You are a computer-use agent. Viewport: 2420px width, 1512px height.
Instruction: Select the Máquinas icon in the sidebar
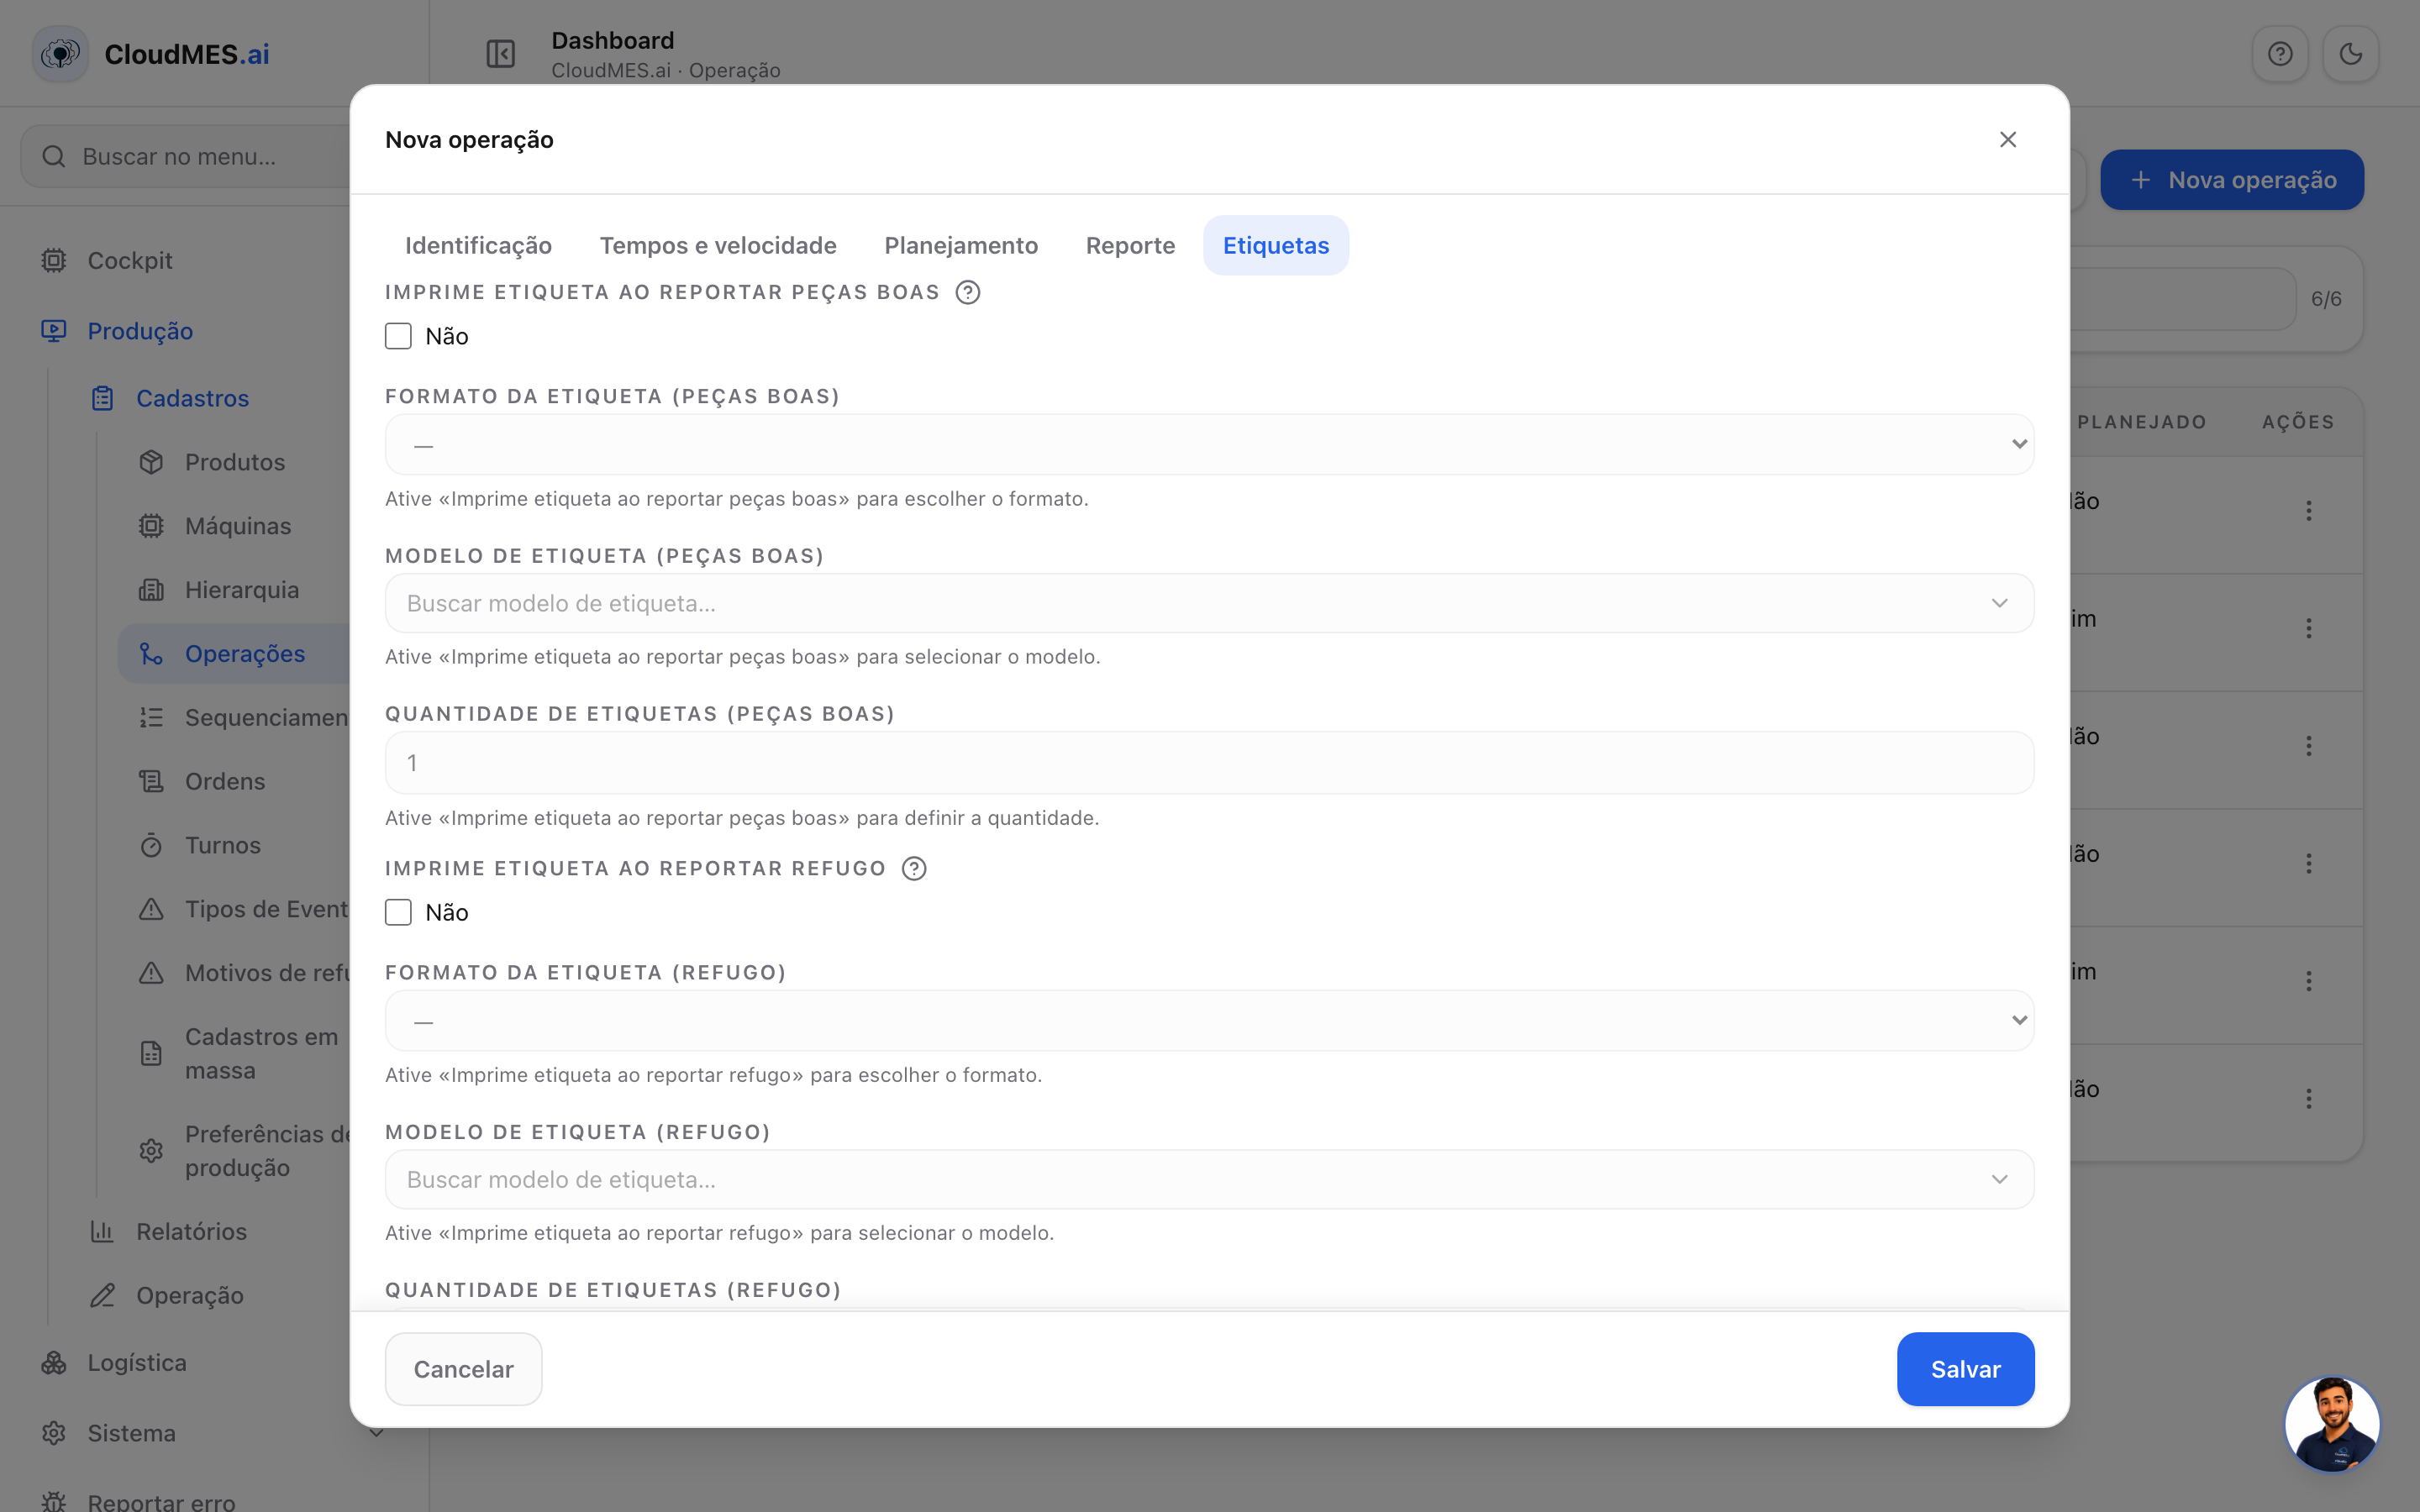(151, 526)
